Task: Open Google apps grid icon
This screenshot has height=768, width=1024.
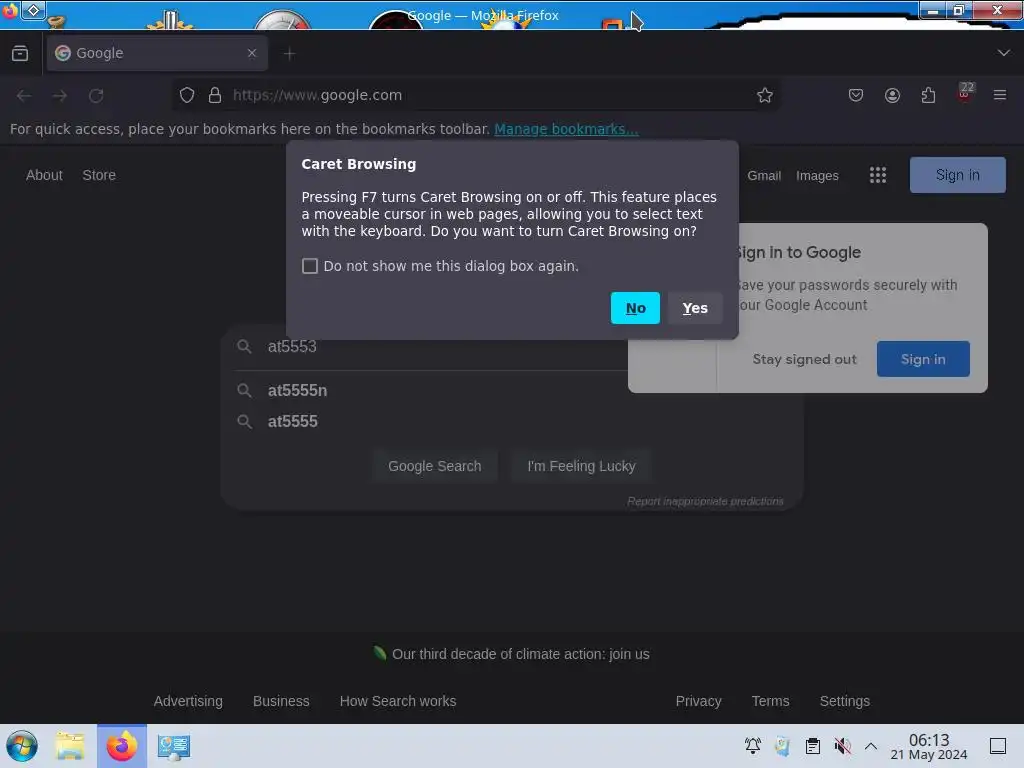Action: pyautogui.click(x=878, y=175)
